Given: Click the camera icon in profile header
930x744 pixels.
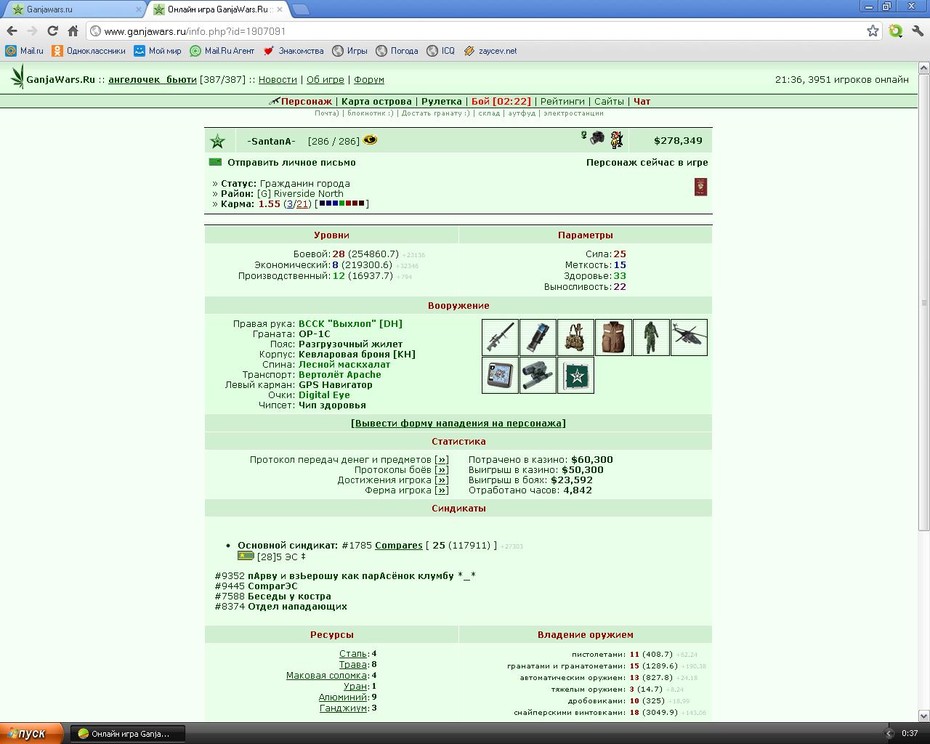Looking at the screenshot, I should [597, 138].
